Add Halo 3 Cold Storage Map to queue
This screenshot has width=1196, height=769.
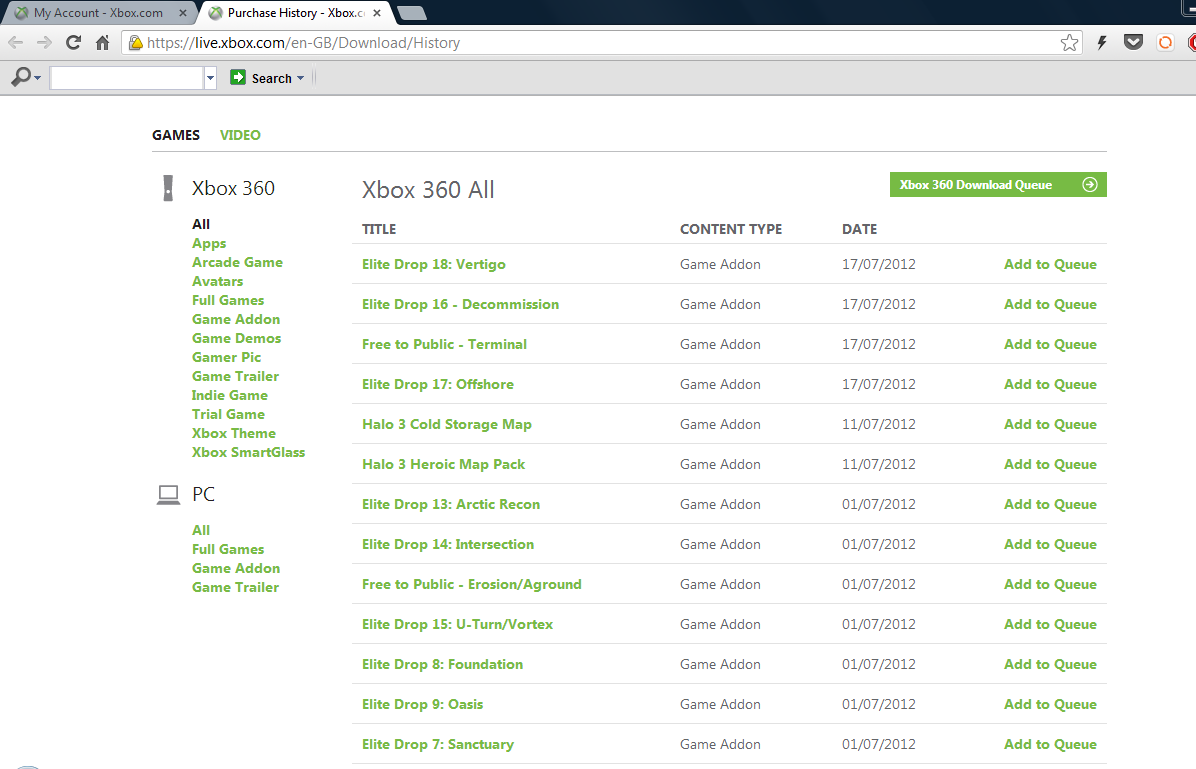pos(1050,424)
